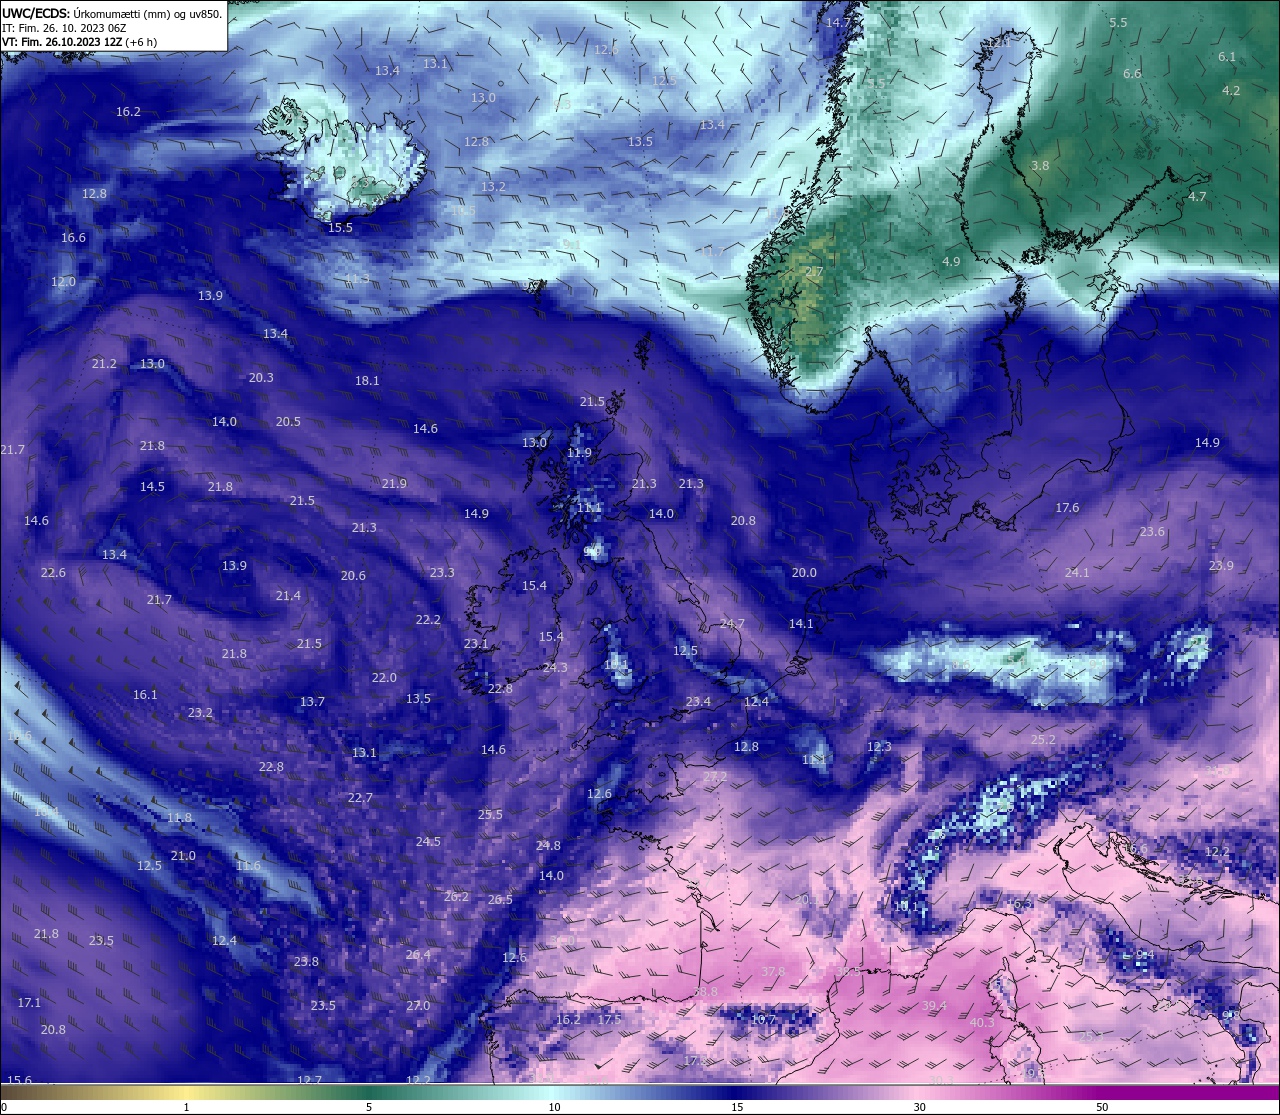Click the 37.8 value label
Viewport: 1280px width, 1115px height.
(x=773, y=972)
